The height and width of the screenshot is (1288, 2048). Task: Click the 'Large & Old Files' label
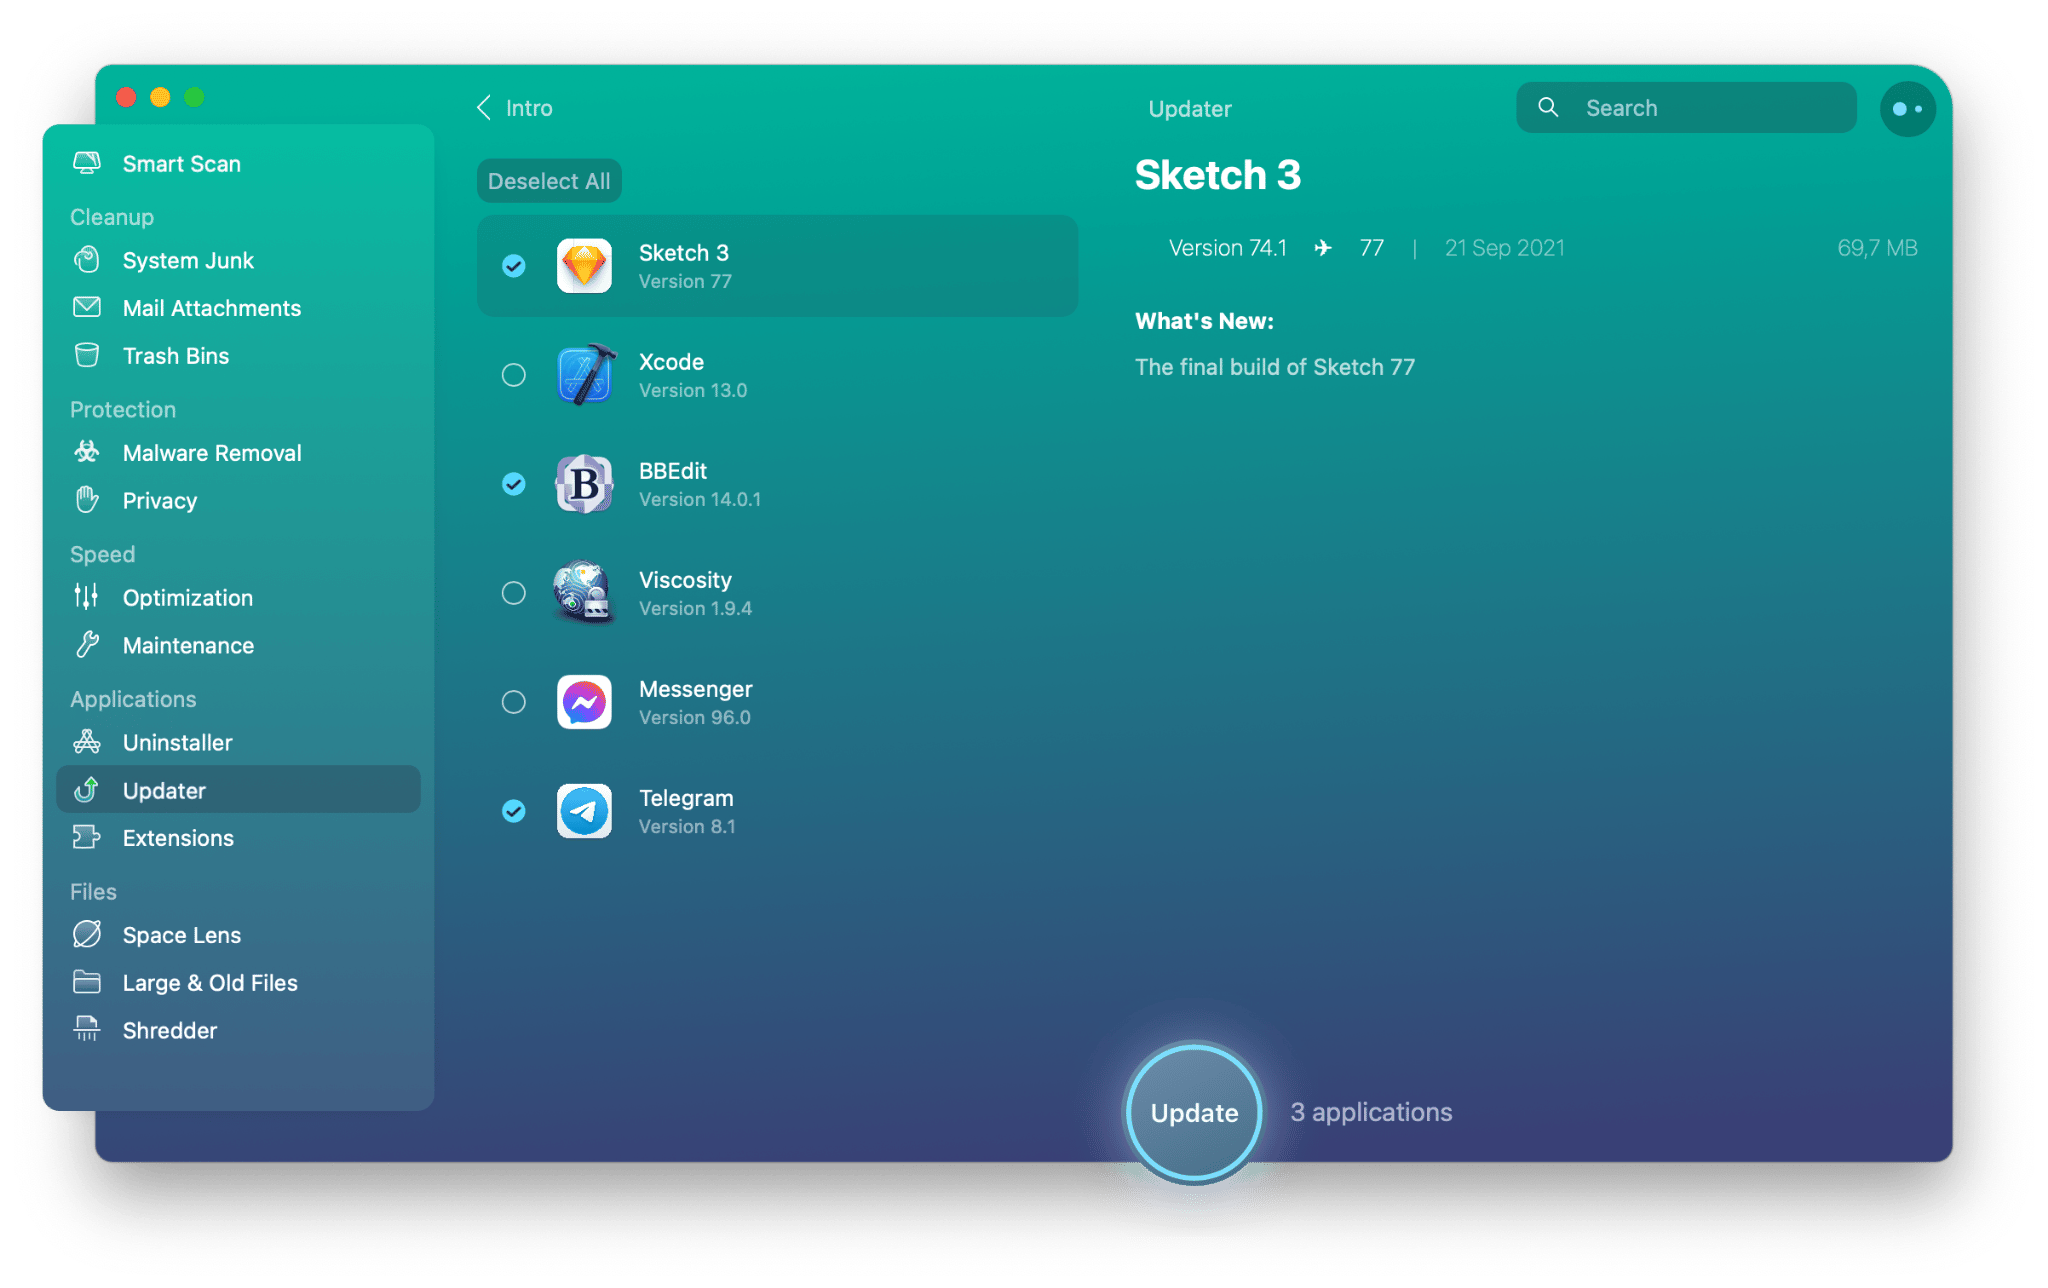[x=210, y=983]
